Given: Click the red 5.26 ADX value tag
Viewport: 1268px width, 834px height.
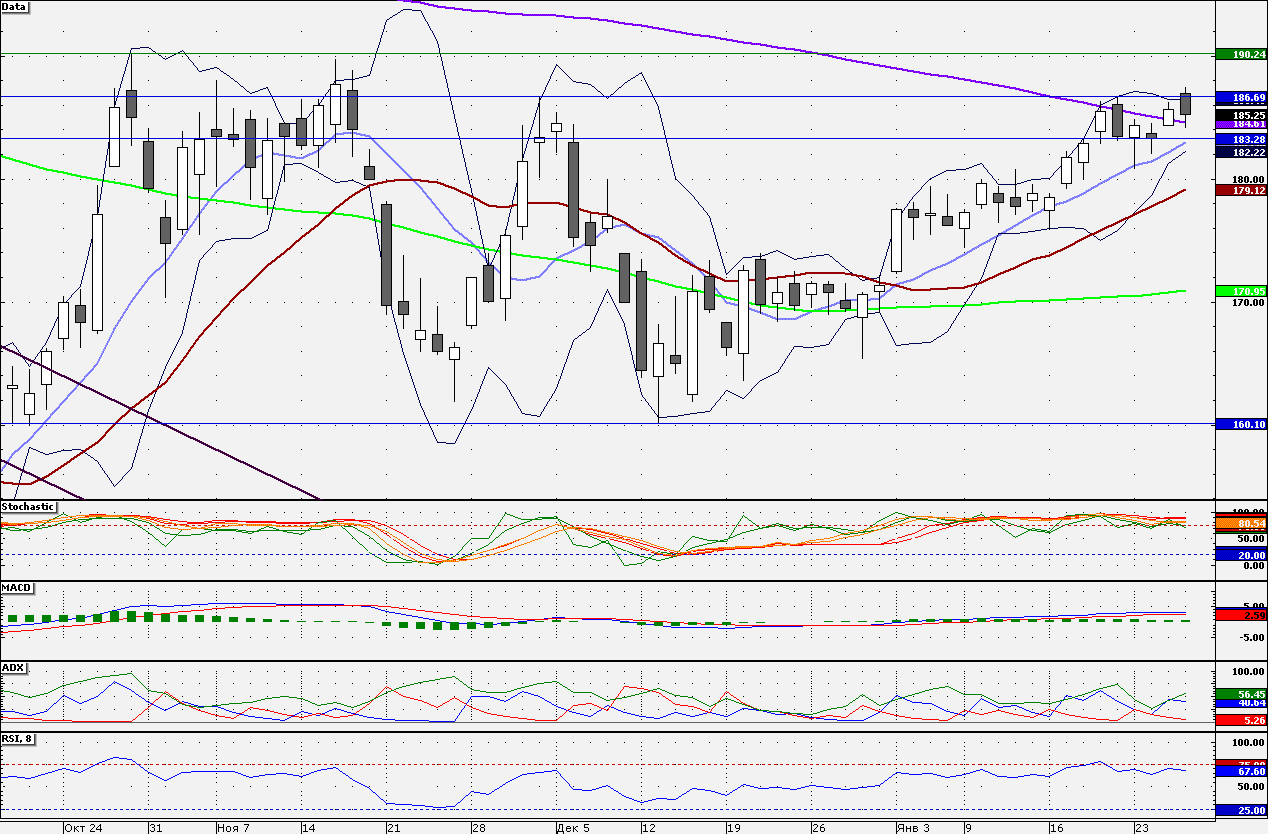Looking at the screenshot, I should [1241, 720].
